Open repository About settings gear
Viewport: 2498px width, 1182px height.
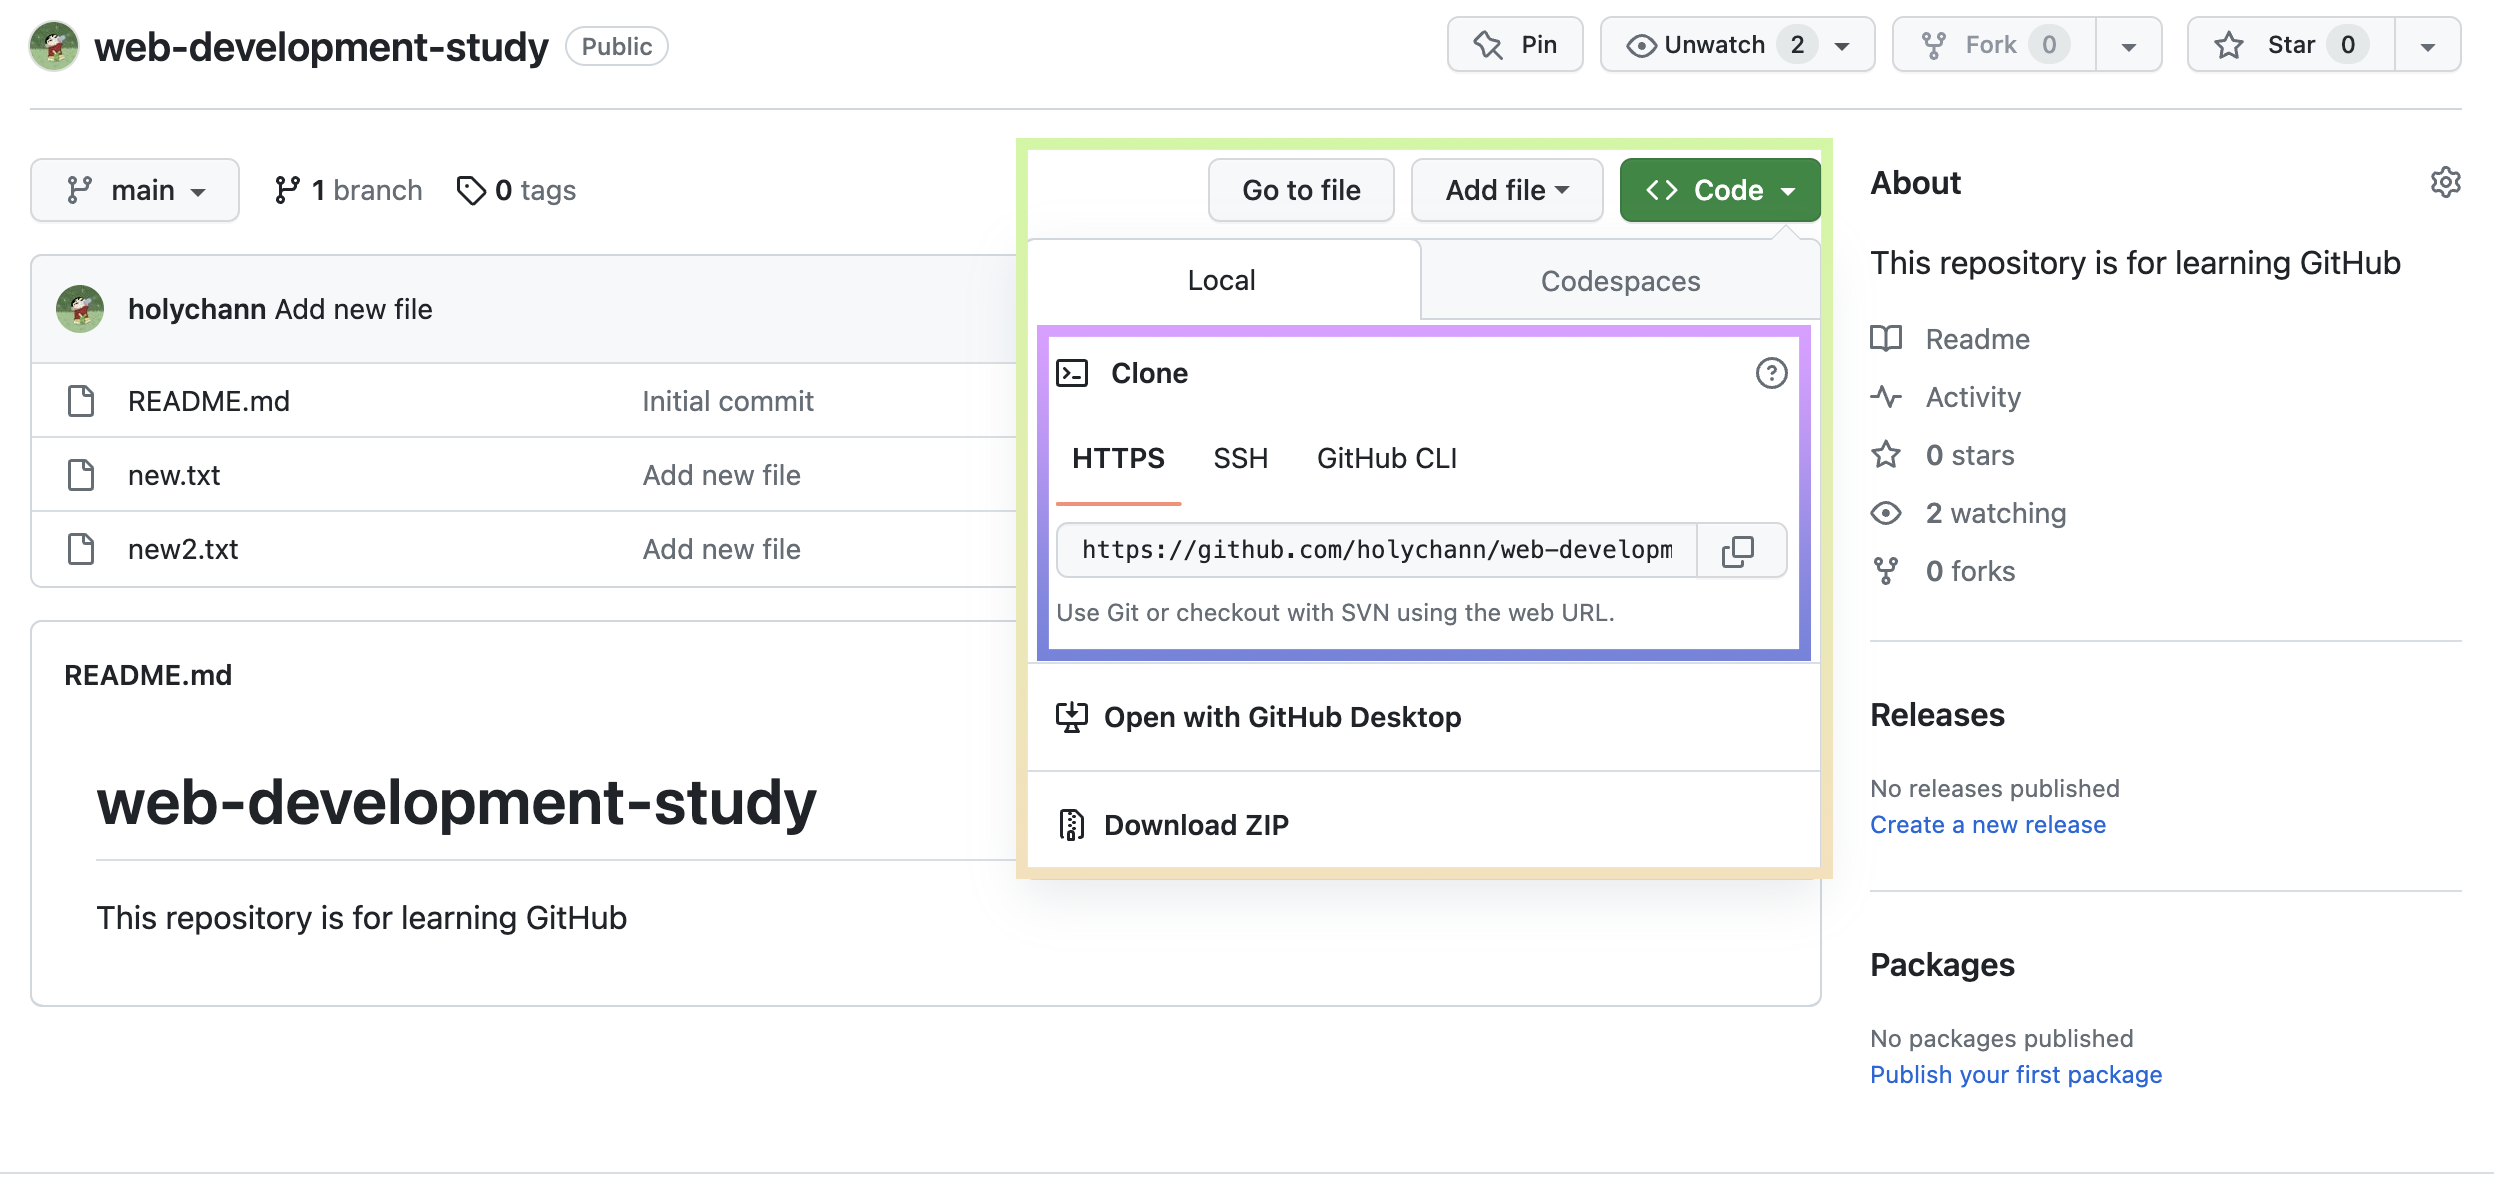tap(2445, 183)
